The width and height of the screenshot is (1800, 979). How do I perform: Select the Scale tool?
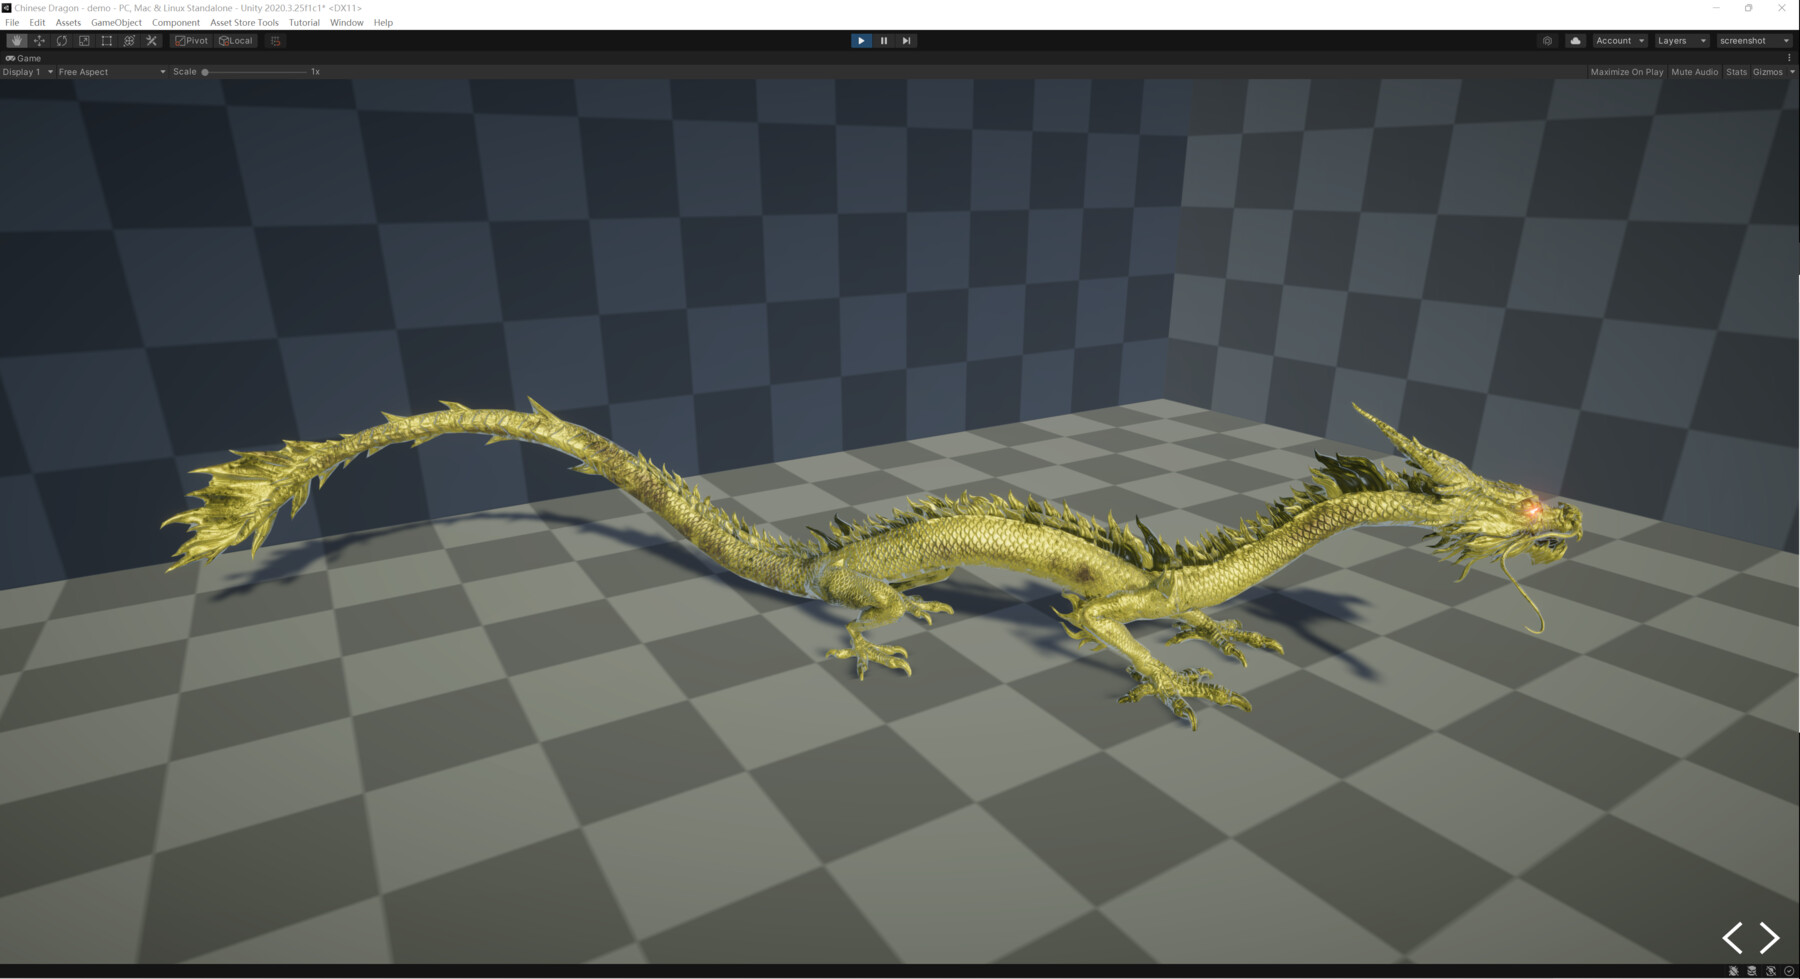pos(84,41)
